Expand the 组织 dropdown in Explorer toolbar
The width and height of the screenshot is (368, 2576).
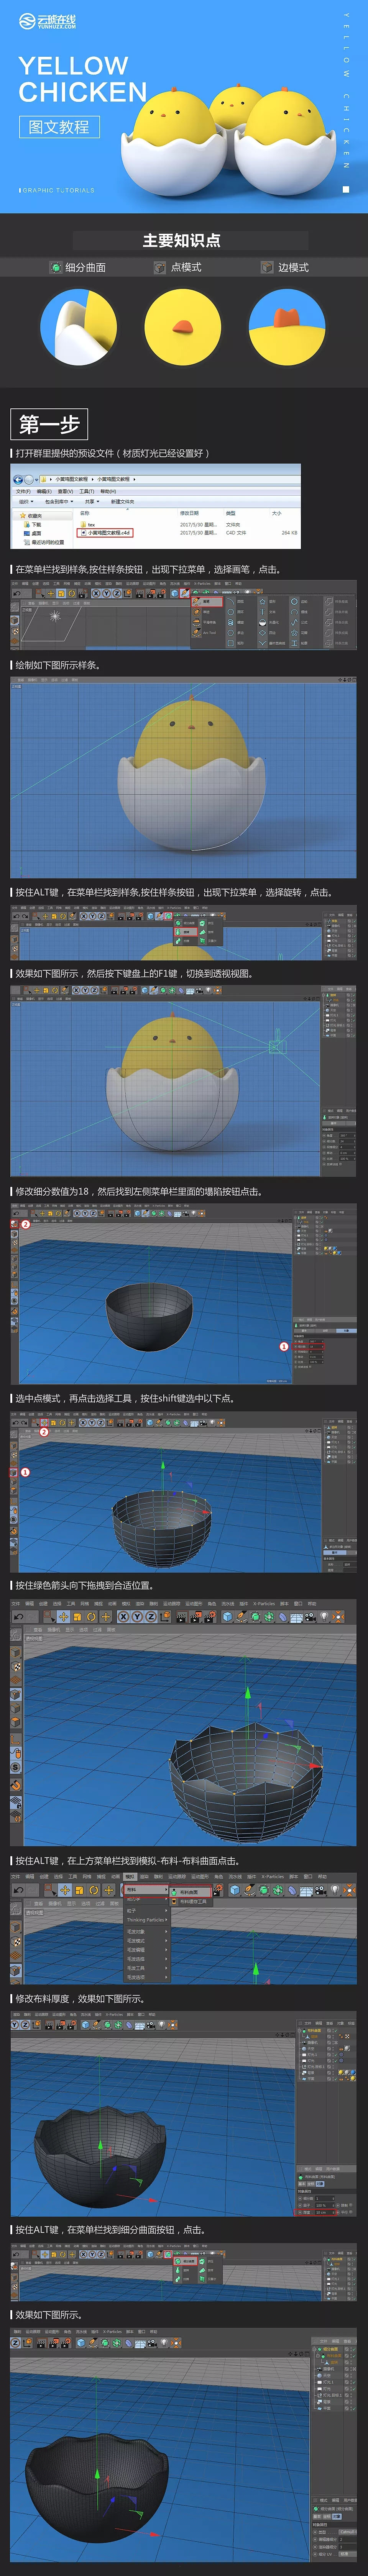(26, 502)
